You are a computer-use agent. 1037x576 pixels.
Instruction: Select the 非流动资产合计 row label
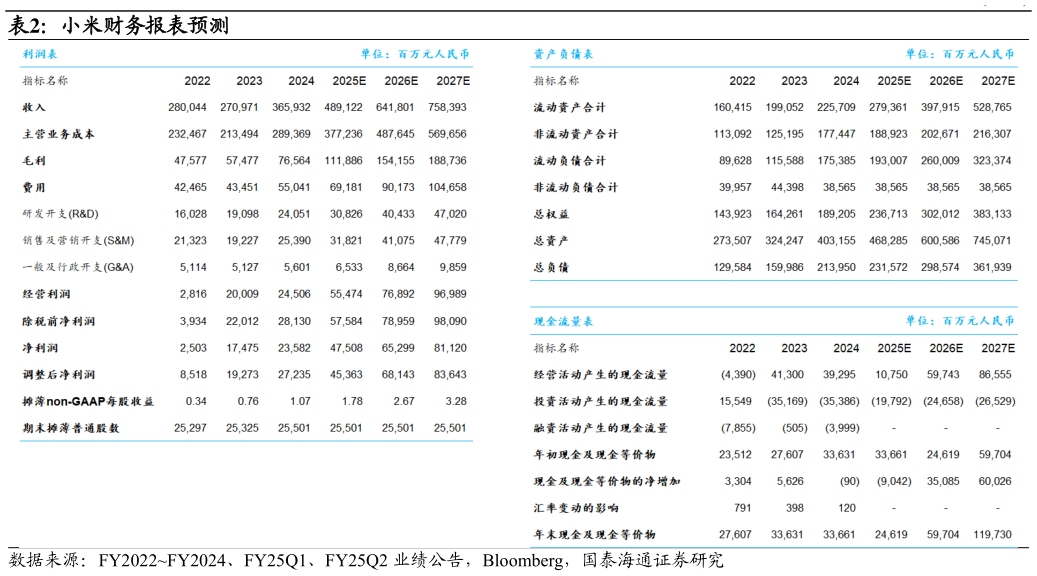(575, 134)
